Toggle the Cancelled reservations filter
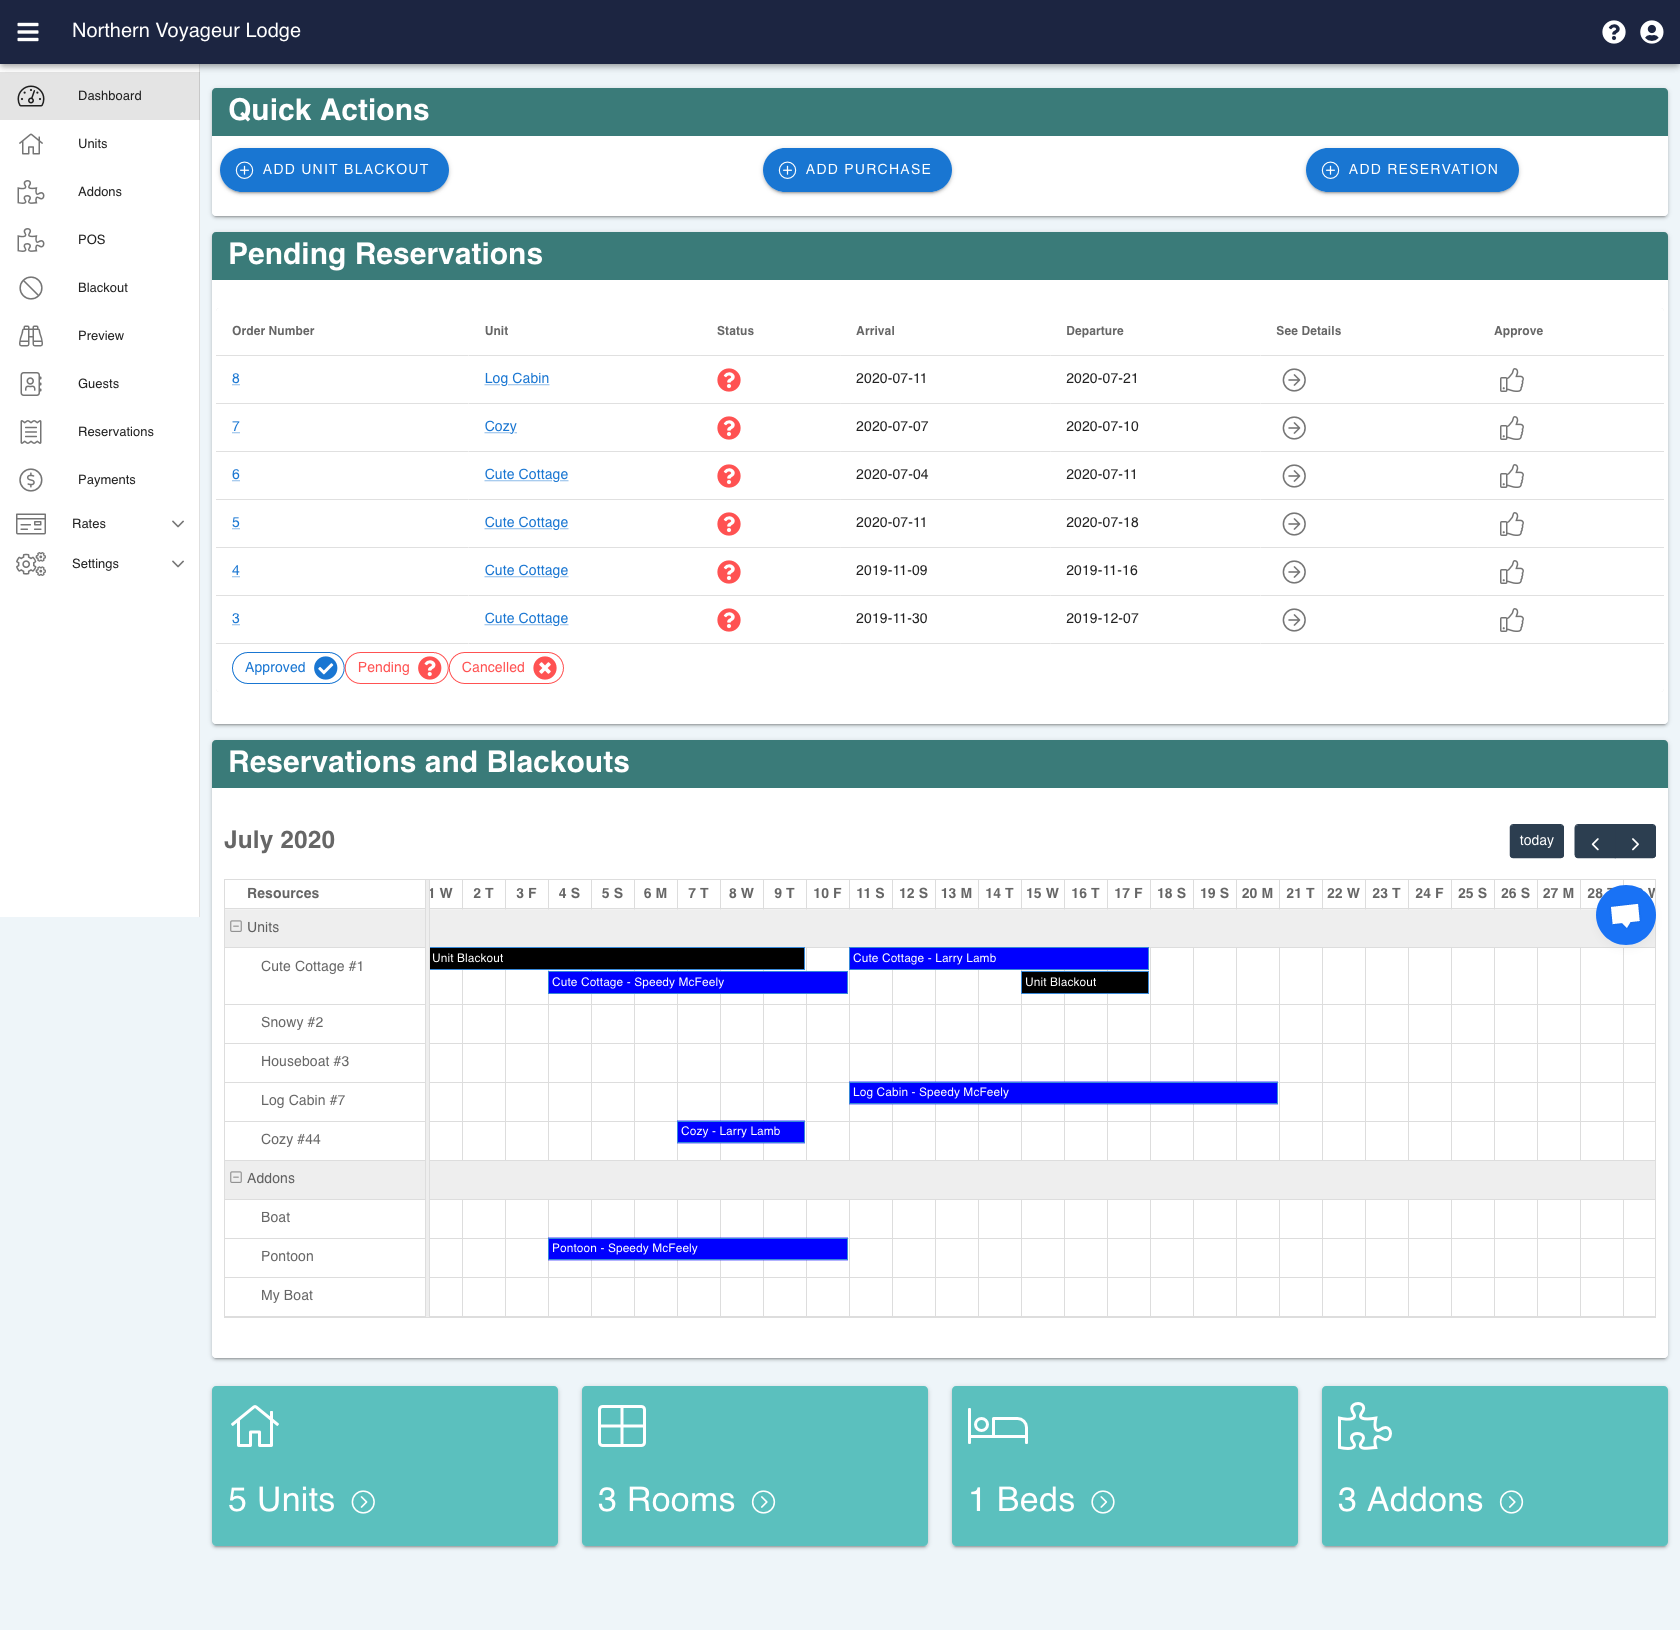 505,667
